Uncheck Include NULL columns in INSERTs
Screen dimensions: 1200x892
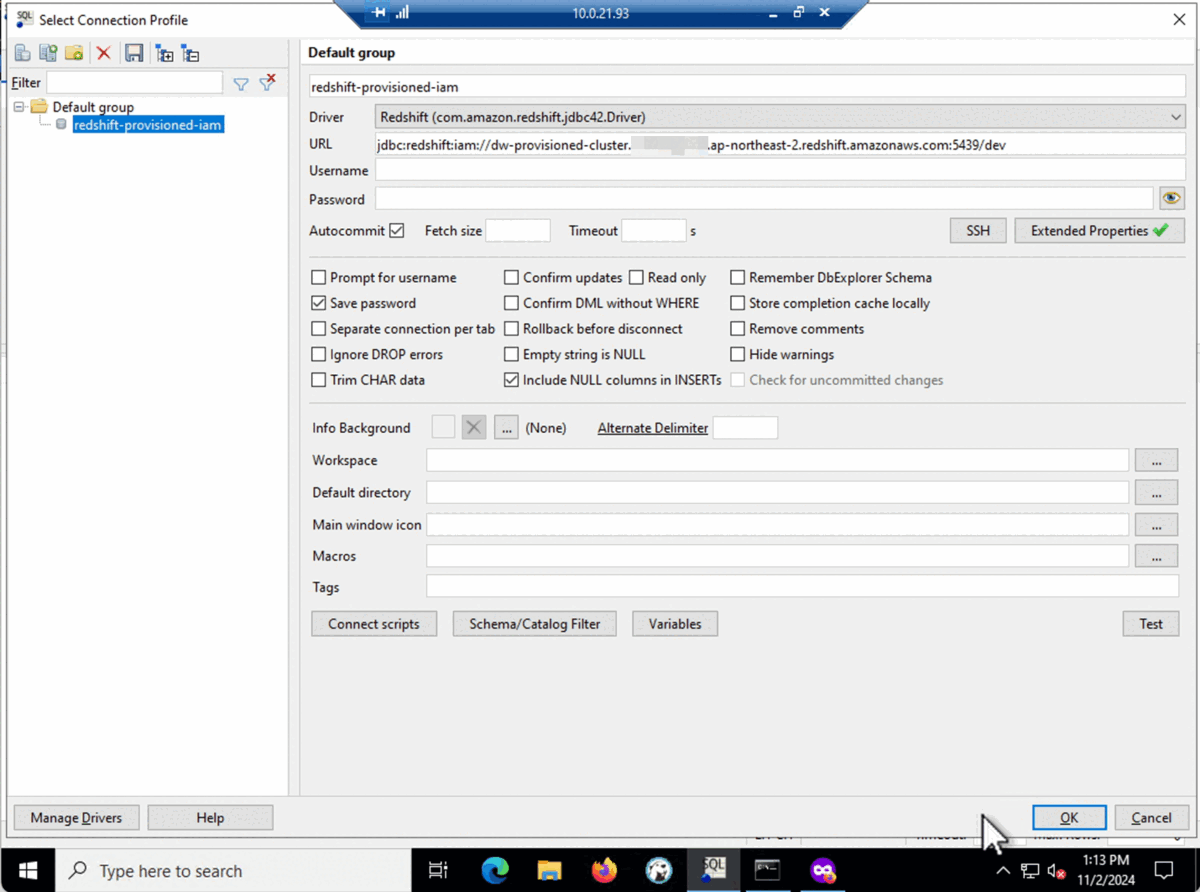(x=512, y=380)
